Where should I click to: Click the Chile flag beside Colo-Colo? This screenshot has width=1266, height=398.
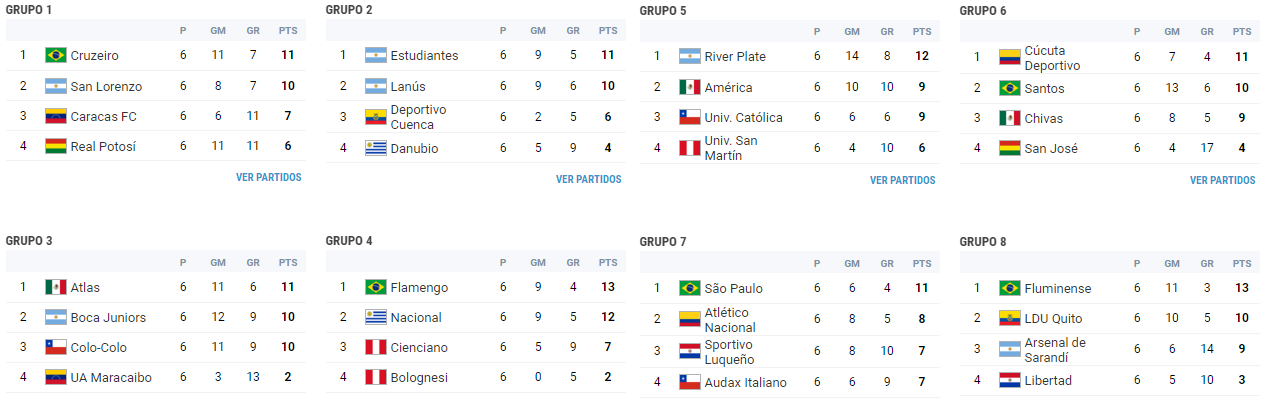(56, 347)
